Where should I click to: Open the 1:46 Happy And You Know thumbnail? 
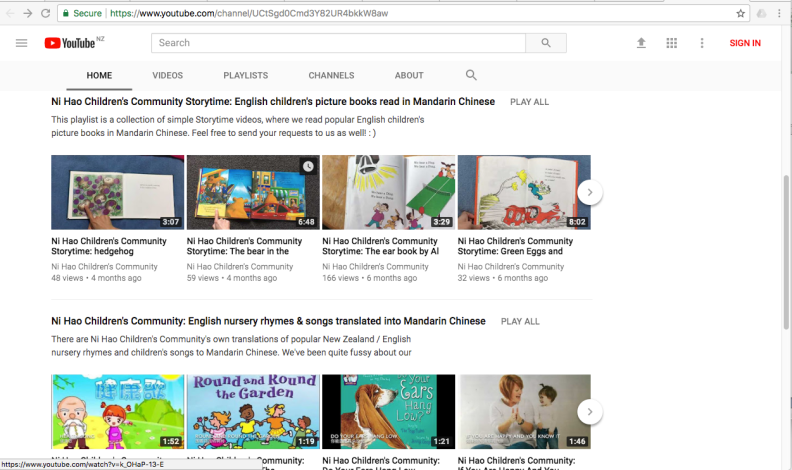[524, 412]
